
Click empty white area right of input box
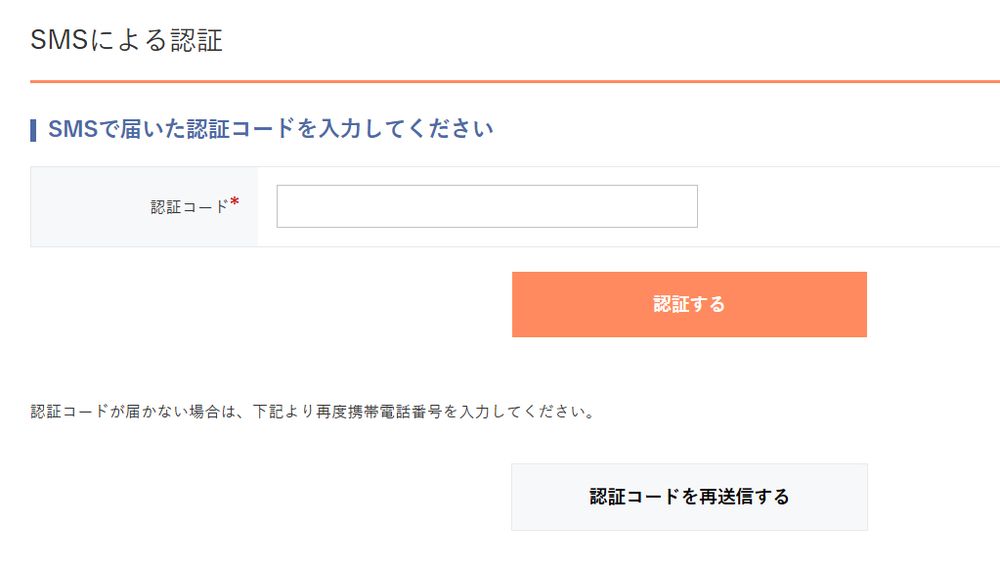coord(848,207)
